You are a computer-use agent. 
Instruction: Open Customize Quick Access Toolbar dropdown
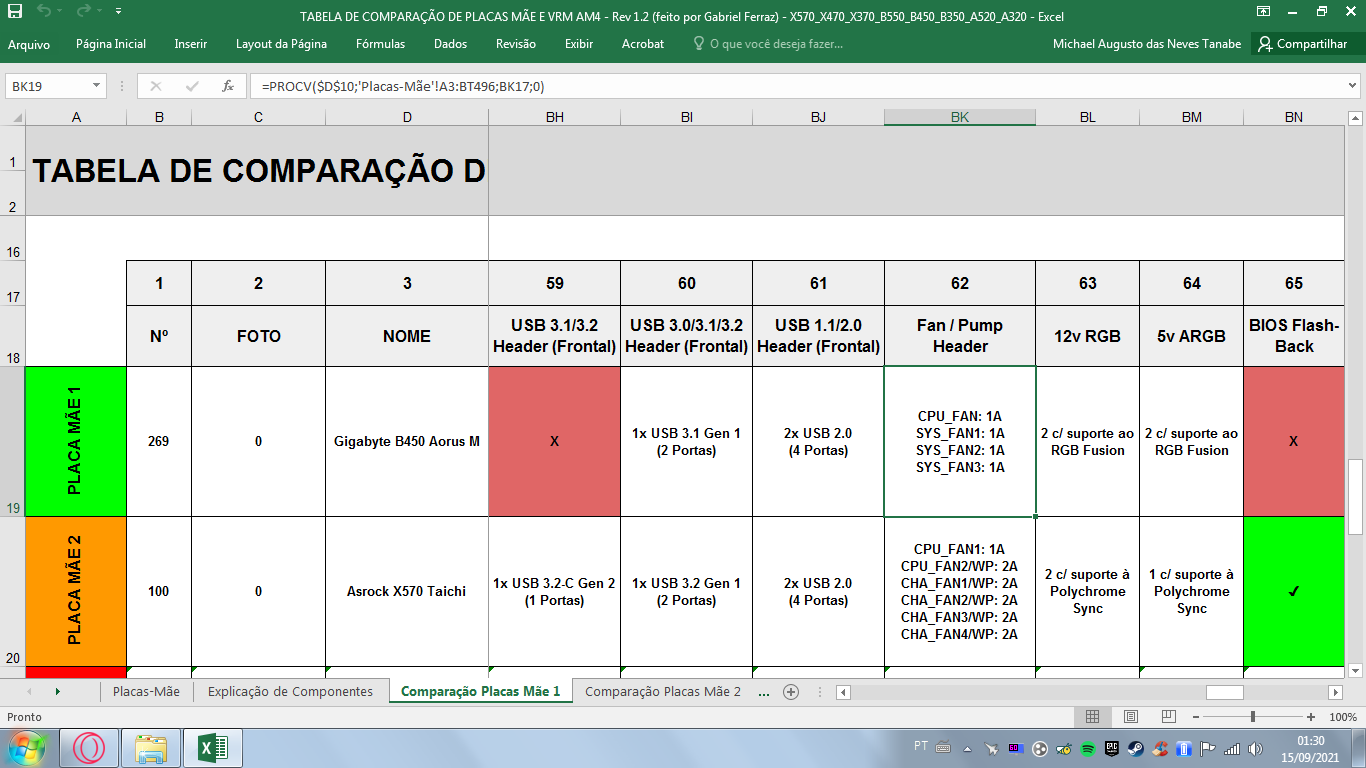point(118,11)
